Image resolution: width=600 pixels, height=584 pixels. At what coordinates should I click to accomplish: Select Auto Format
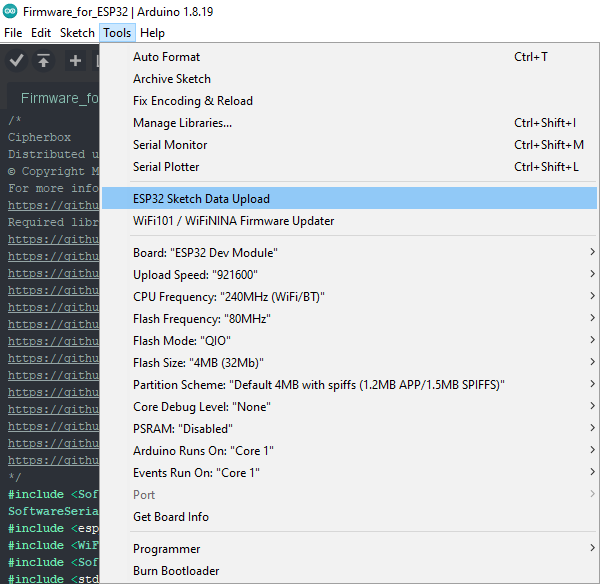coord(349,57)
